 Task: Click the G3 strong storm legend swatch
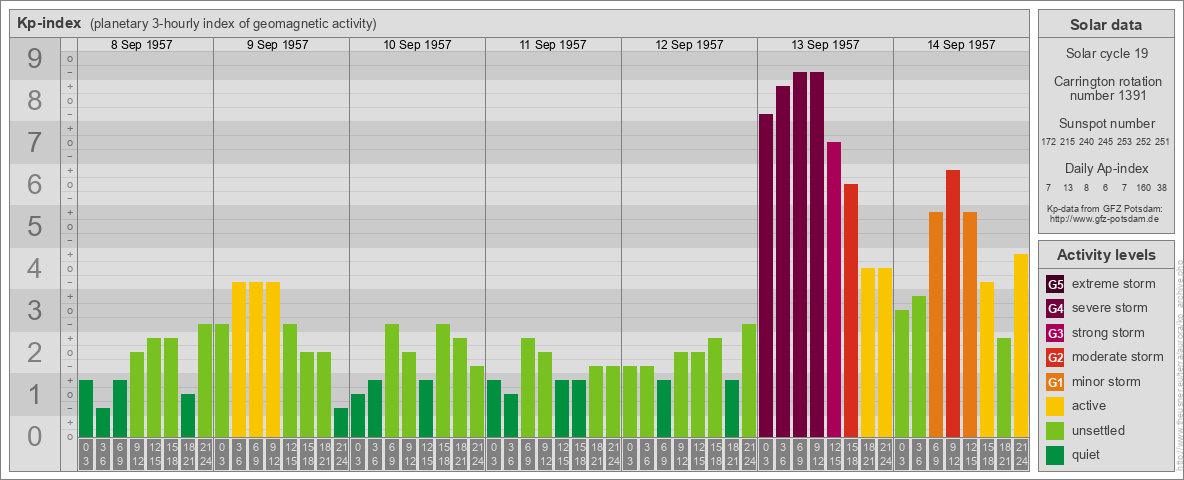coord(1055,333)
